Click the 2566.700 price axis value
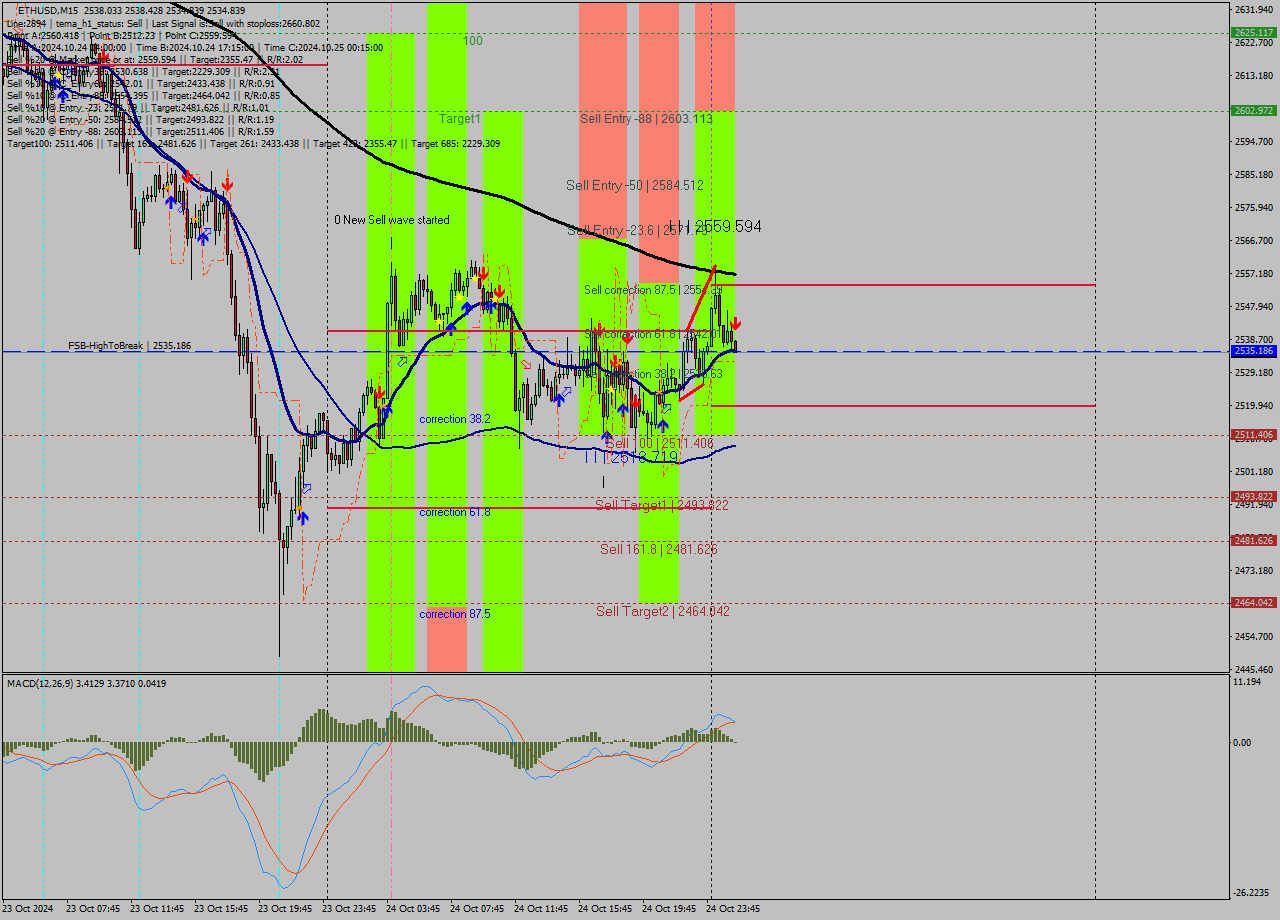 [1253, 240]
